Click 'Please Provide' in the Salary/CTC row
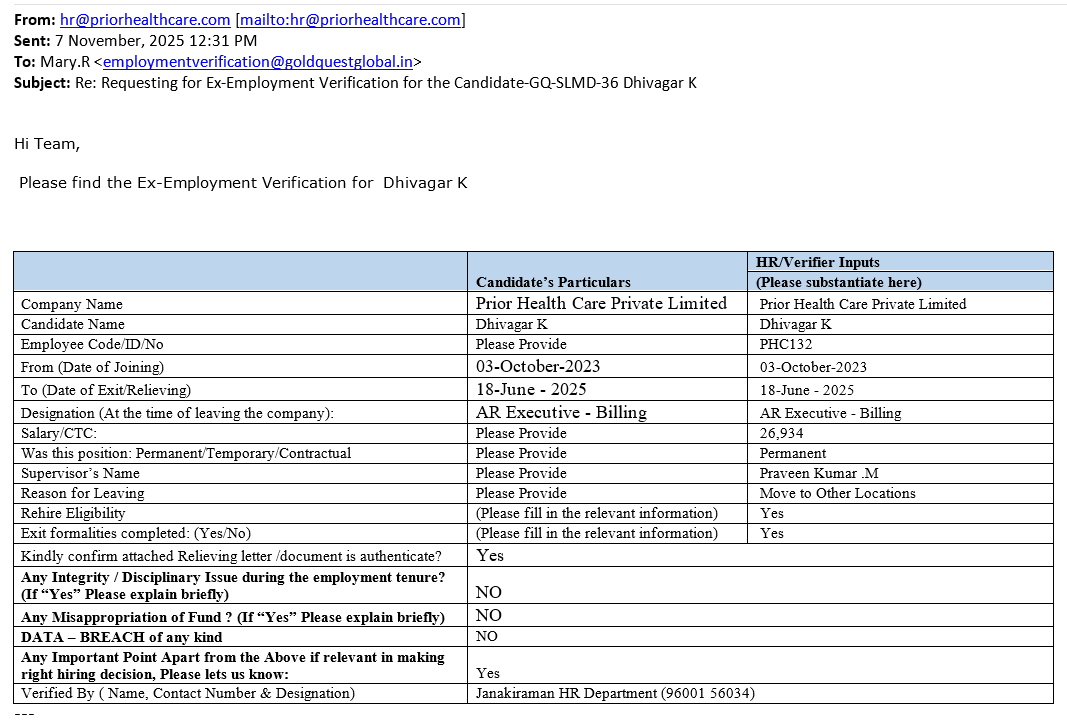 coord(521,433)
